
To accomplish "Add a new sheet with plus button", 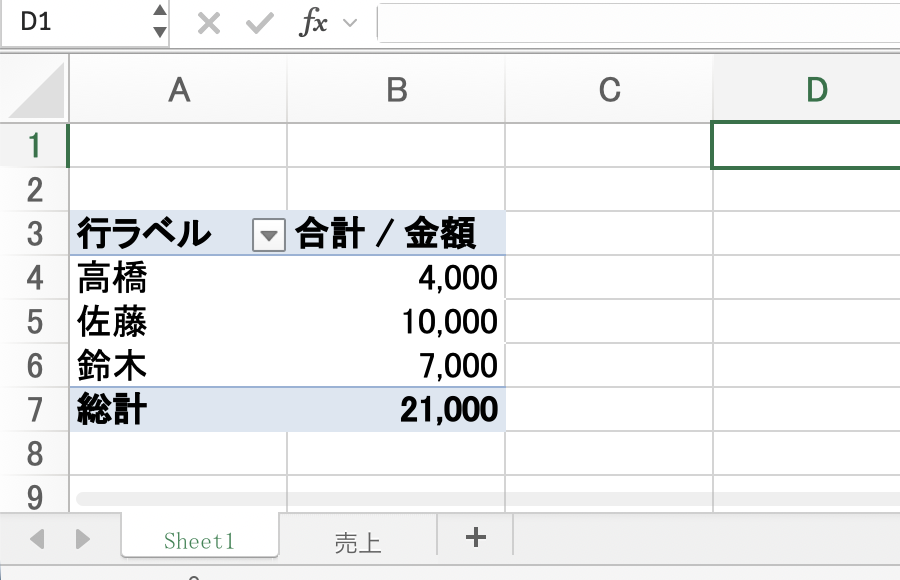I will click(x=475, y=538).
